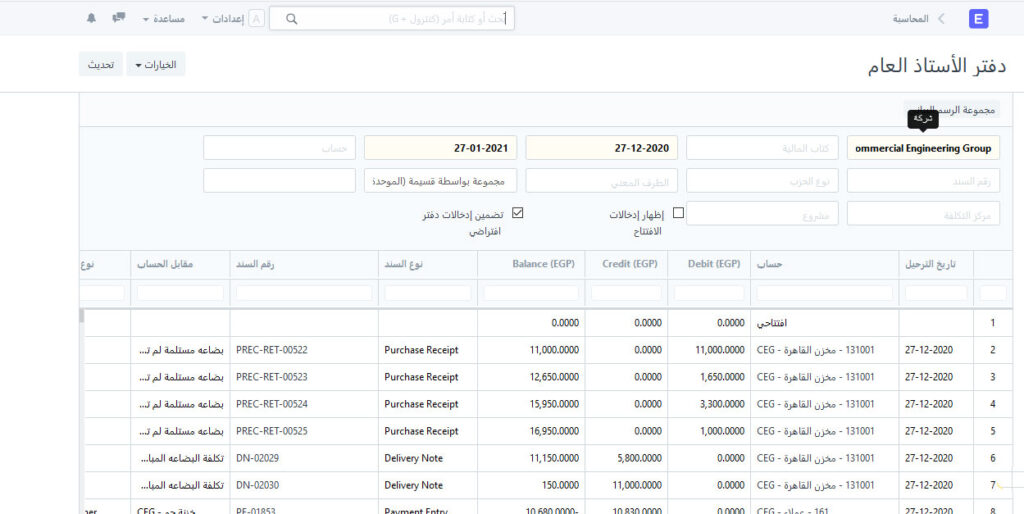Open the notifications bell

point(91,18)
